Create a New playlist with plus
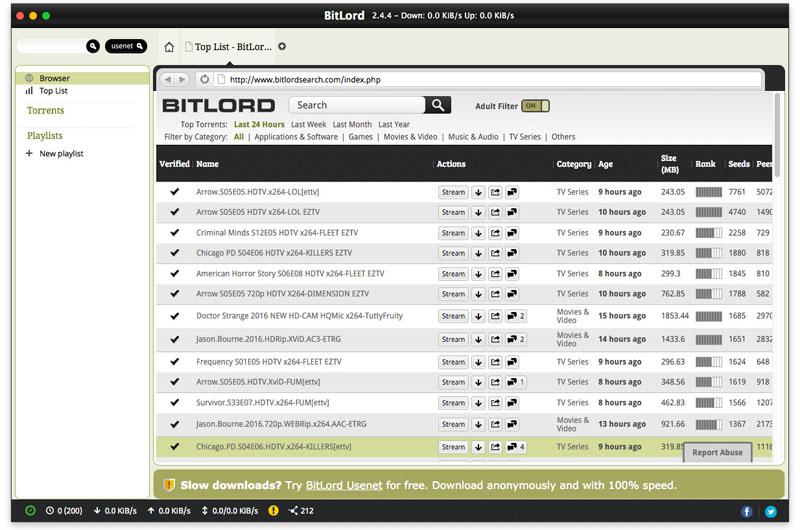800x530 pixels. click(x=54, y=154)
